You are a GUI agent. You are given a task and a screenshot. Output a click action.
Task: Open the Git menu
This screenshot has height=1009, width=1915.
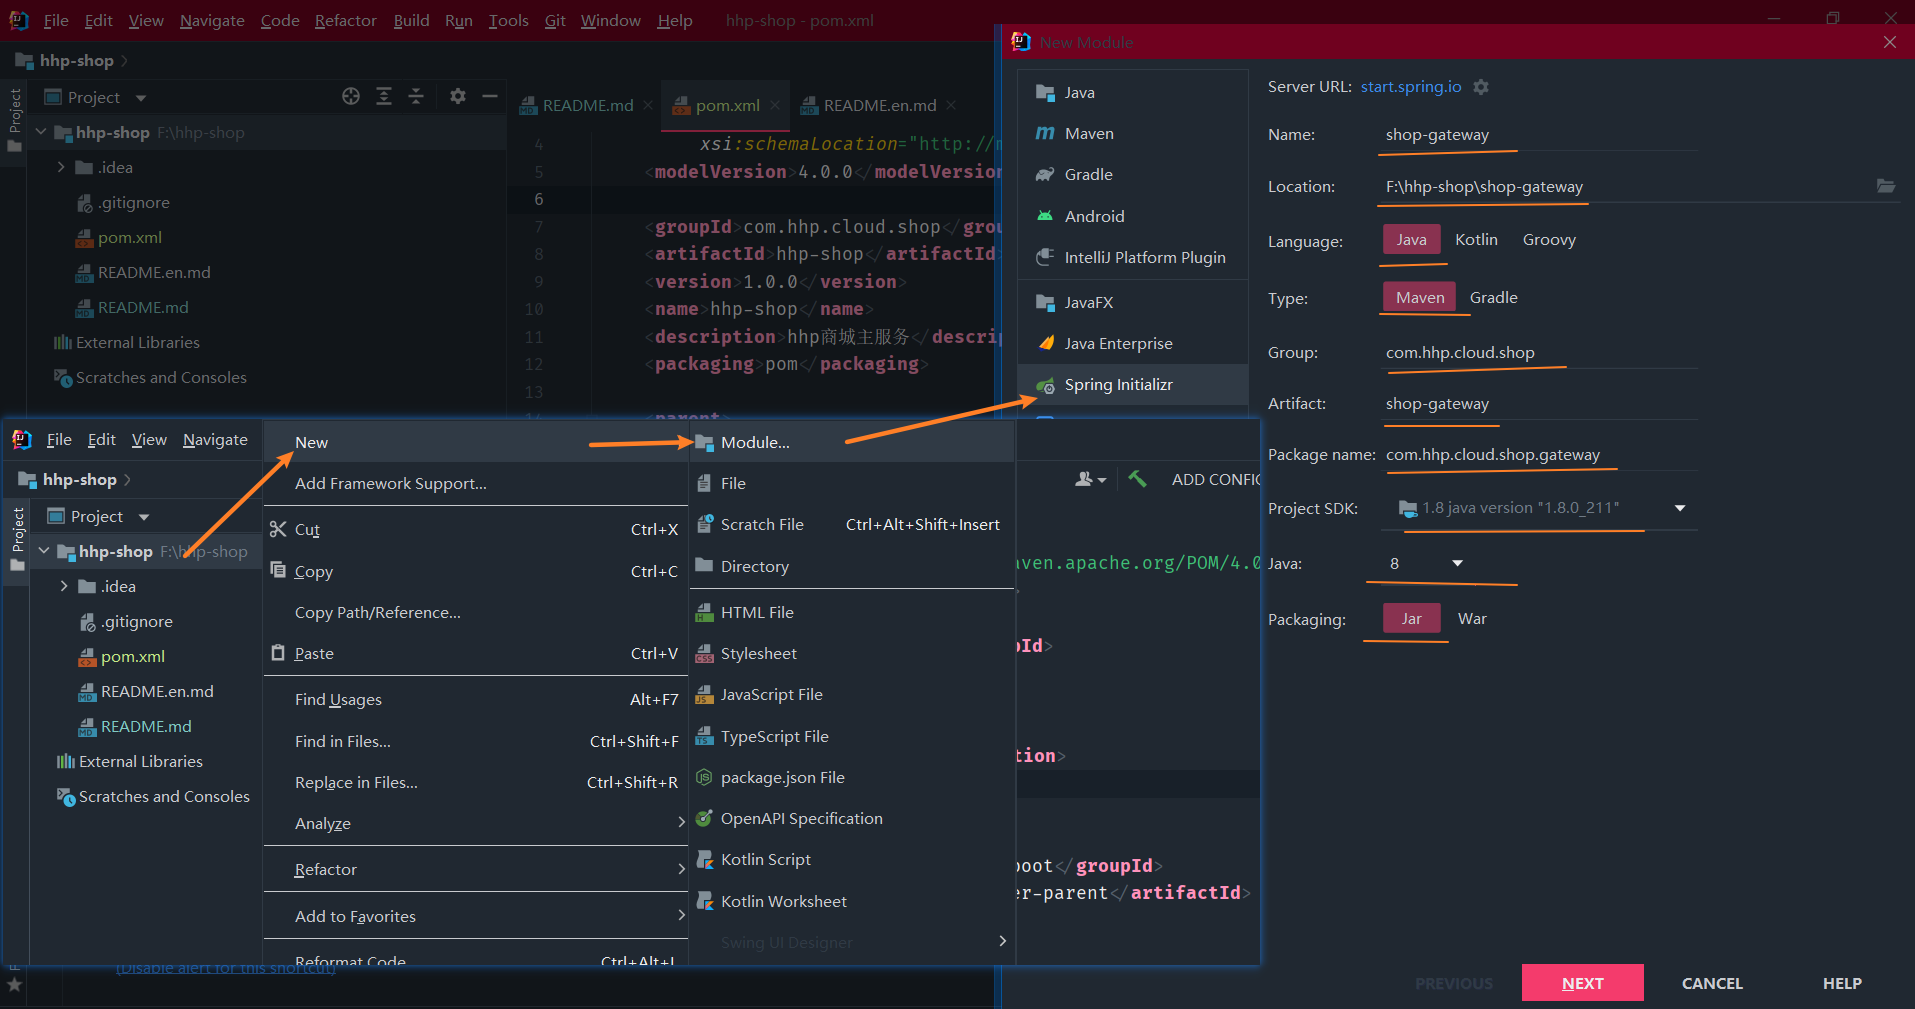click(x=555, y=20)
